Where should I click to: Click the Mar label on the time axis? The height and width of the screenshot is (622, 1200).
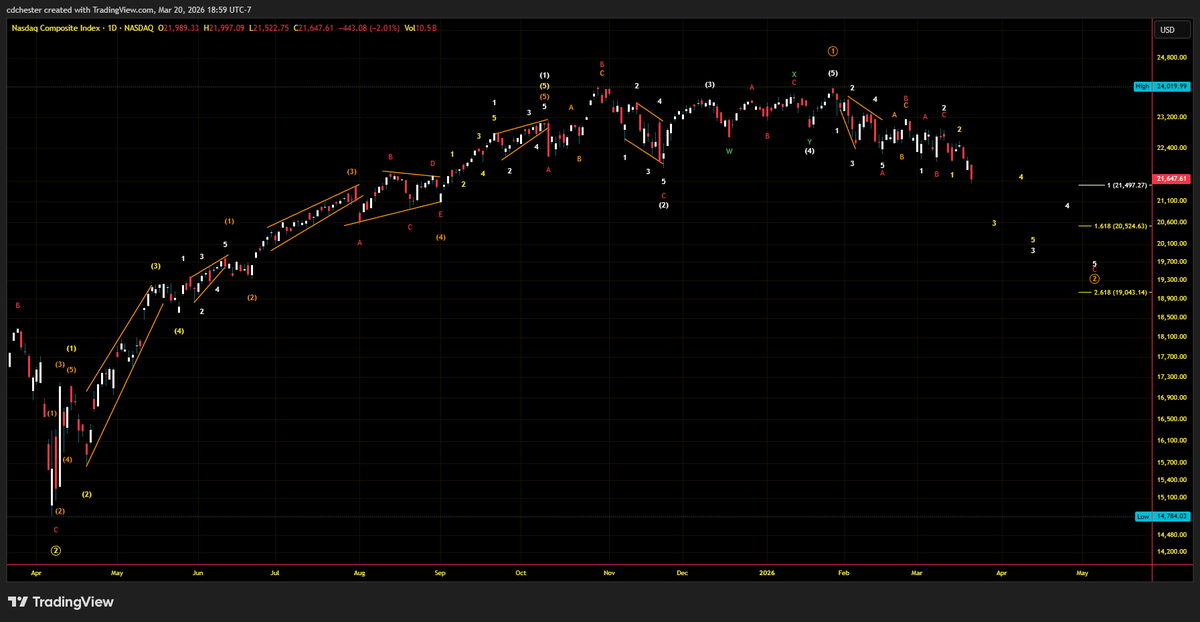pos(916,574)
